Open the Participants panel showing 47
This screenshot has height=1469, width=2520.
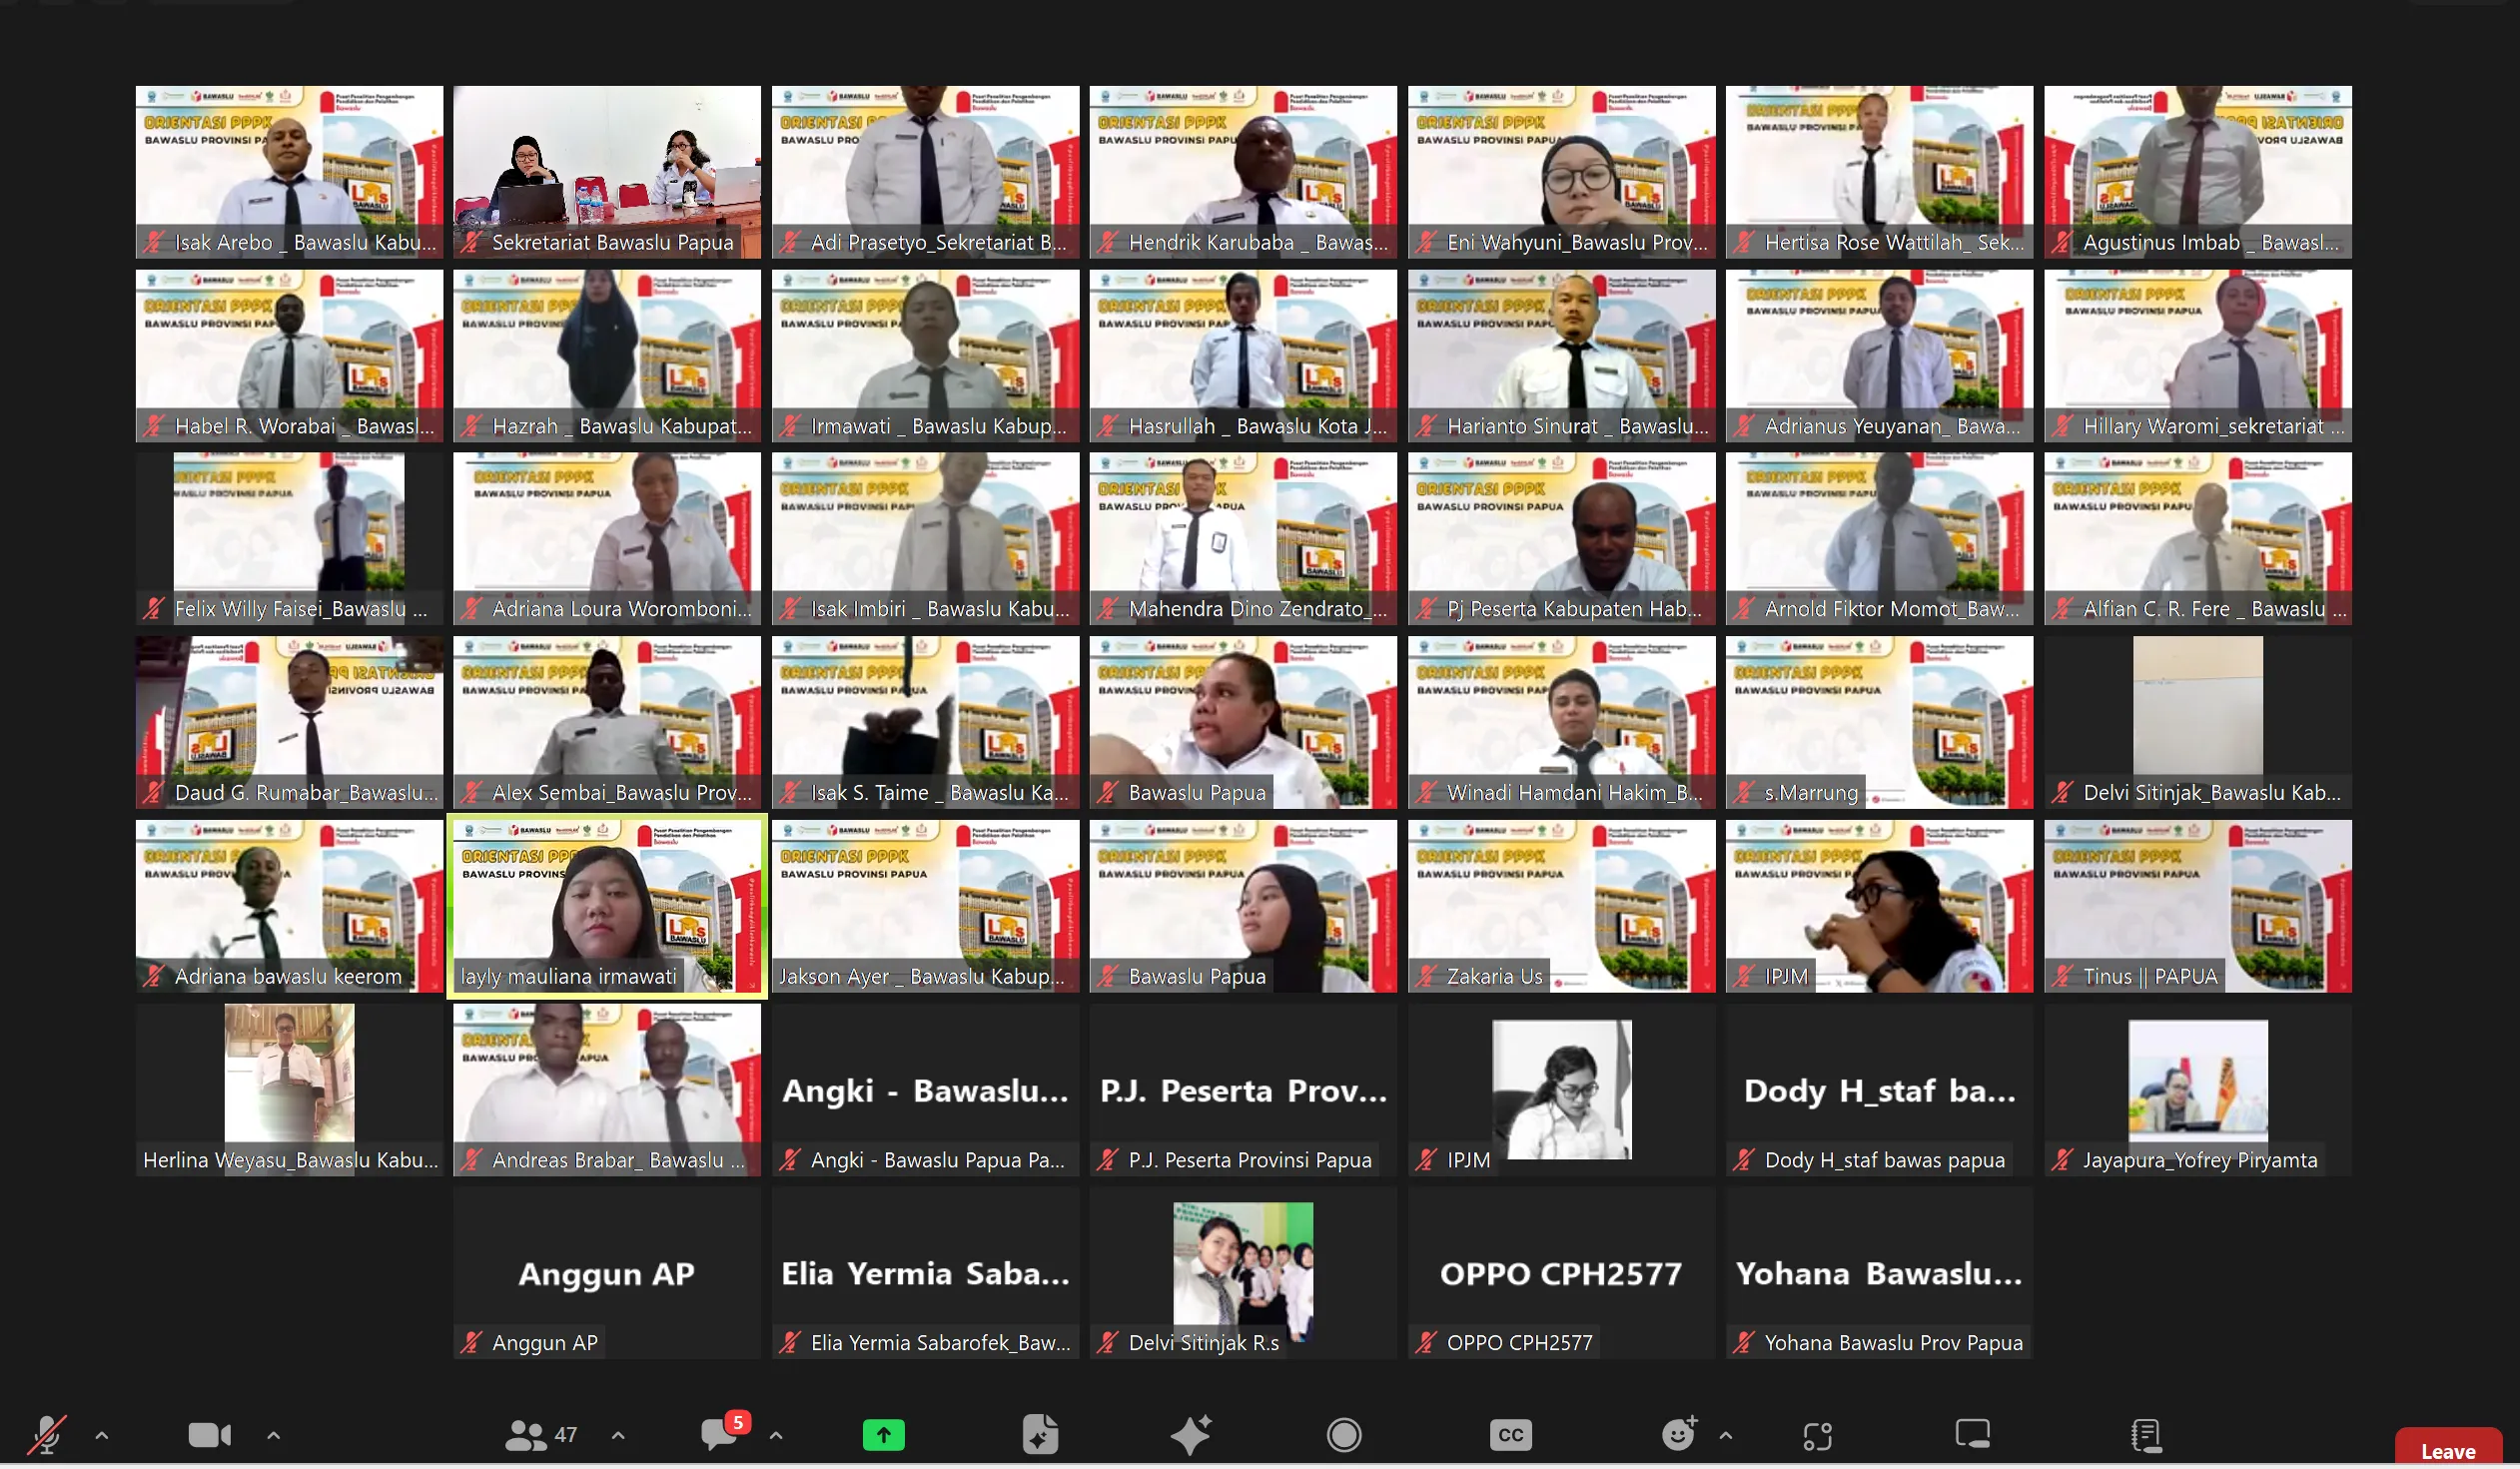tap(541, 1435)
